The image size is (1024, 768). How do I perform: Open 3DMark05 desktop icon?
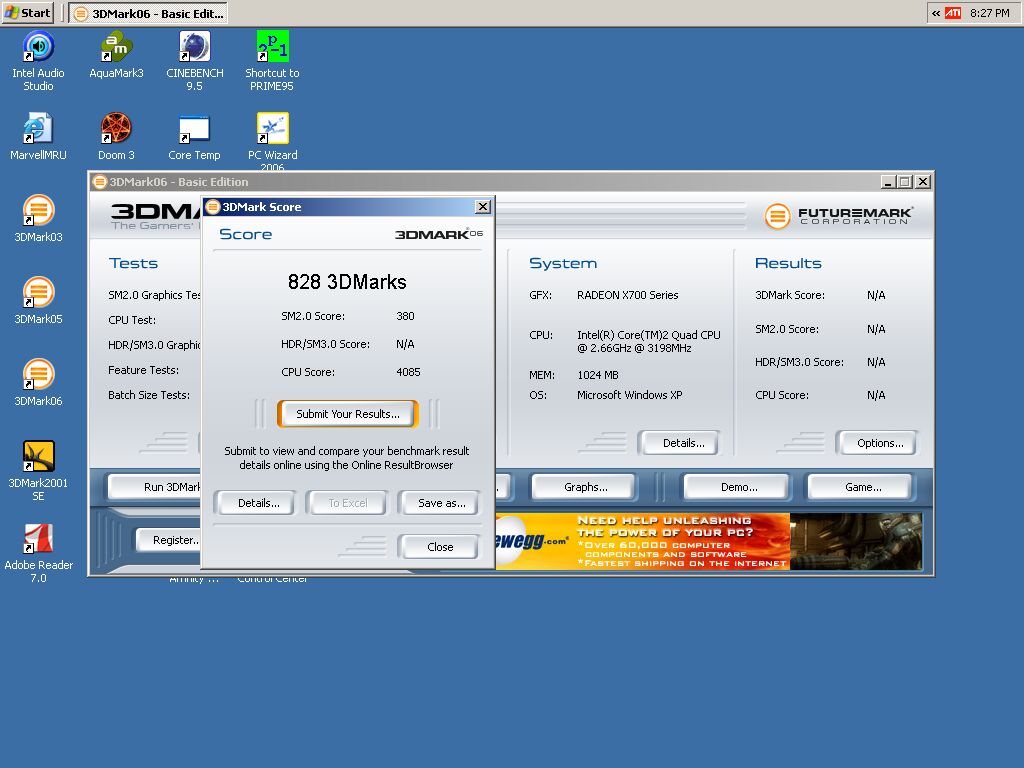point(39,300)
